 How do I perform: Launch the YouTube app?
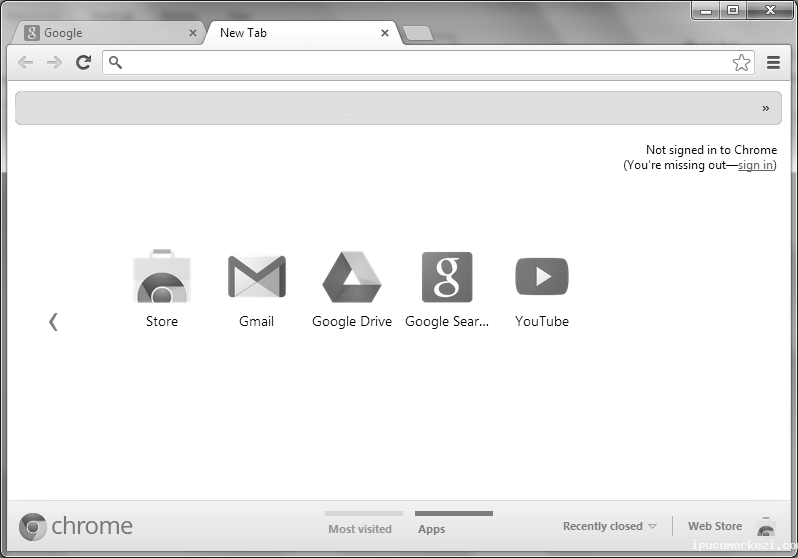pos(541,277)
